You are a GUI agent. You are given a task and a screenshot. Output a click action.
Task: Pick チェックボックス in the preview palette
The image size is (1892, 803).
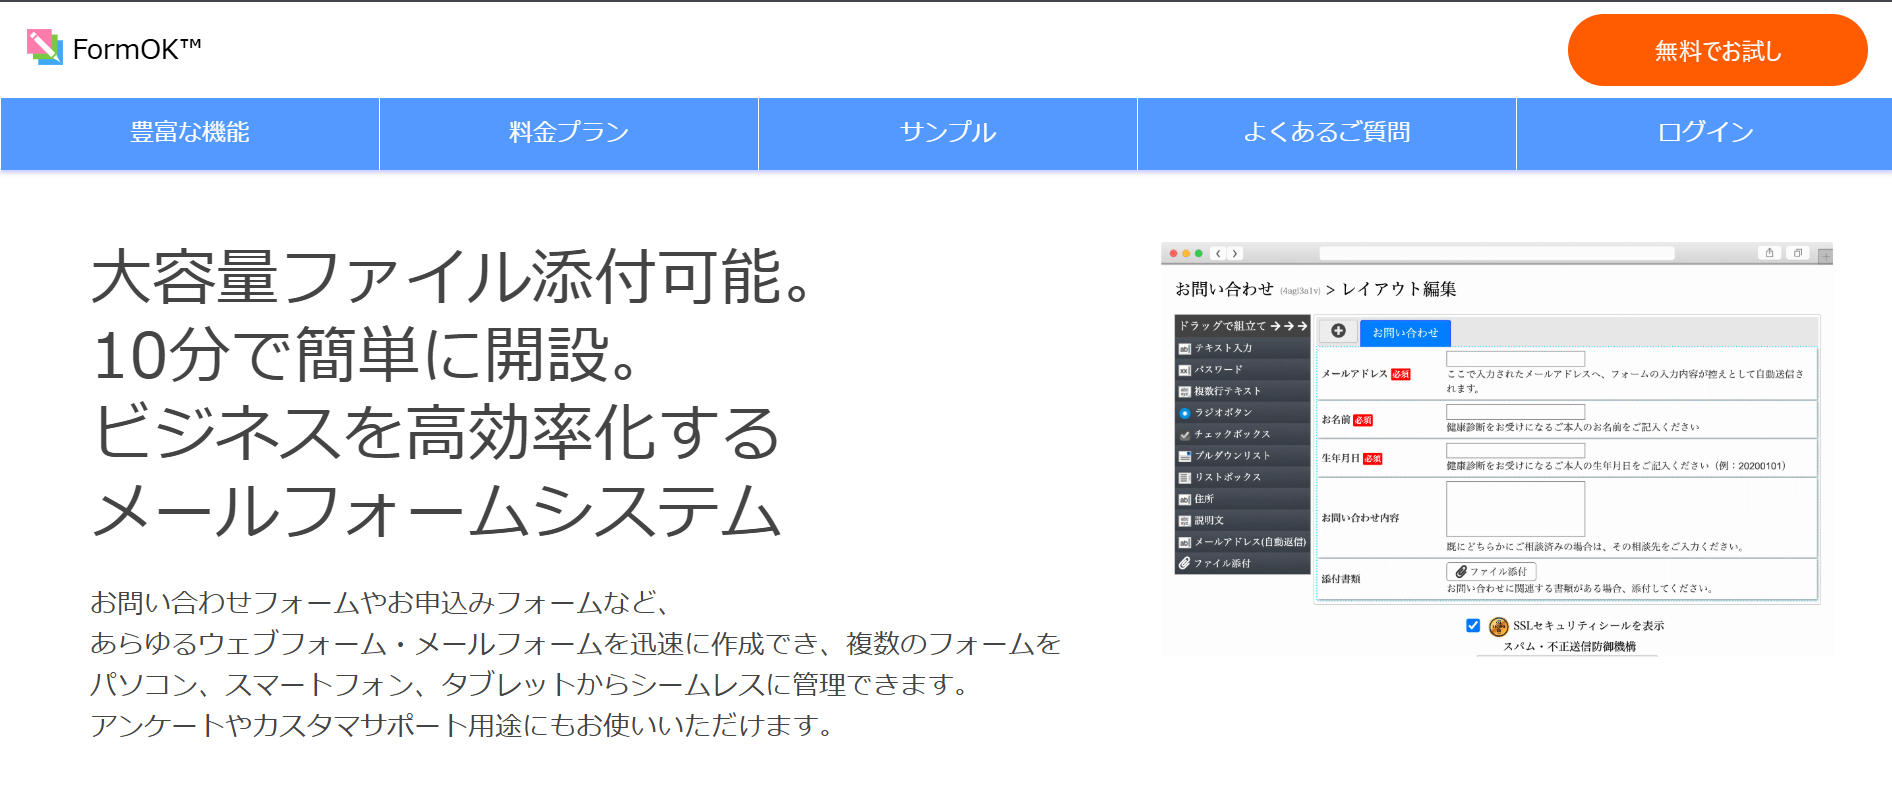(x=1242, y=434)
